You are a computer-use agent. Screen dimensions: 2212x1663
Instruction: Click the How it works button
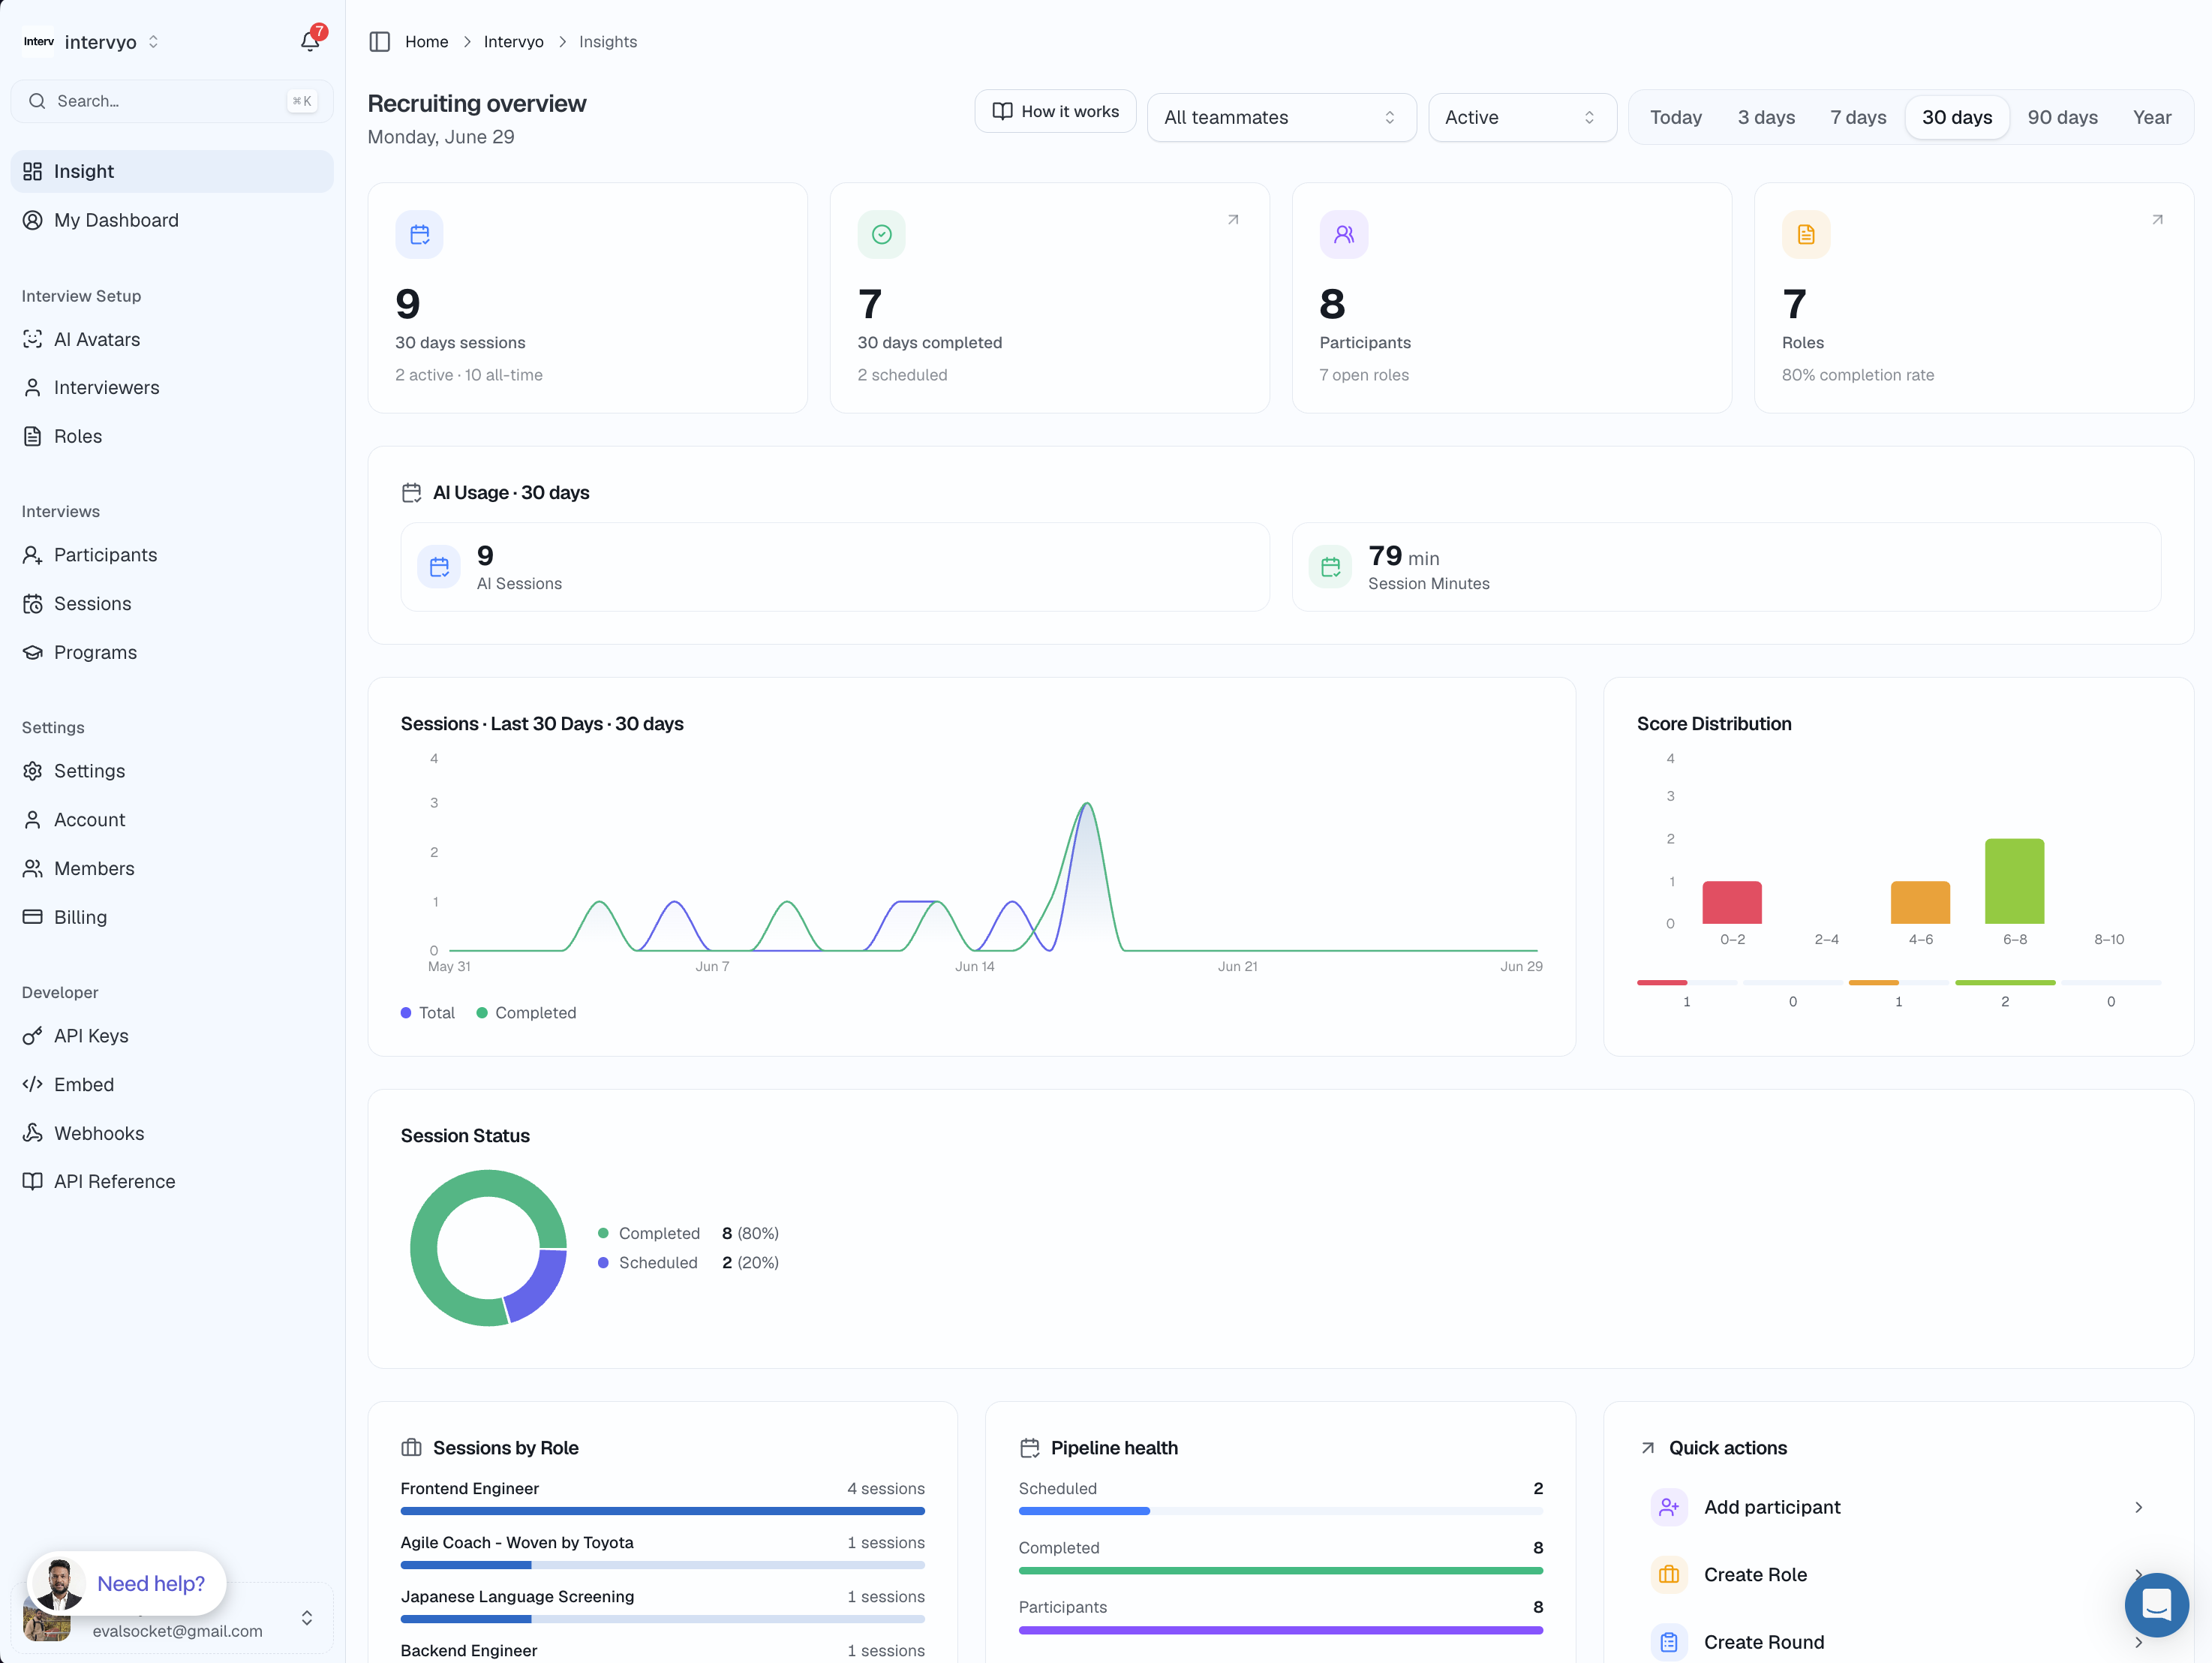point(1055,111)
